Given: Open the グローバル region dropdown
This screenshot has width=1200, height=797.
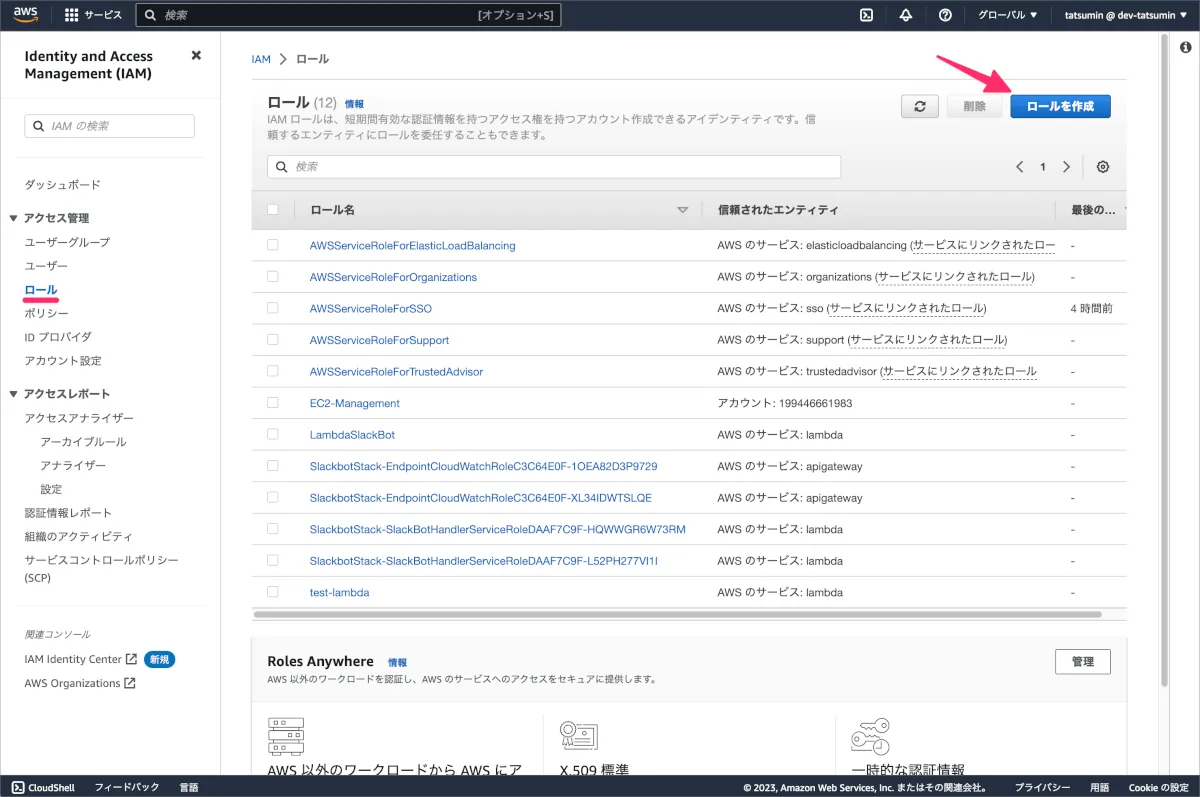Looking at the screenshot, I should (x=1007, y=15).
